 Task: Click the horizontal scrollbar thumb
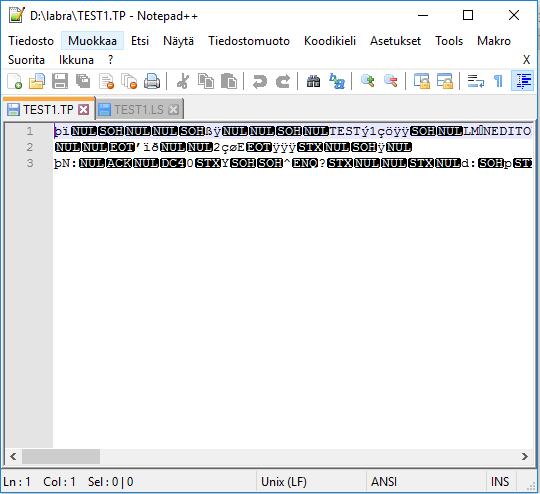tap(61, 456)
